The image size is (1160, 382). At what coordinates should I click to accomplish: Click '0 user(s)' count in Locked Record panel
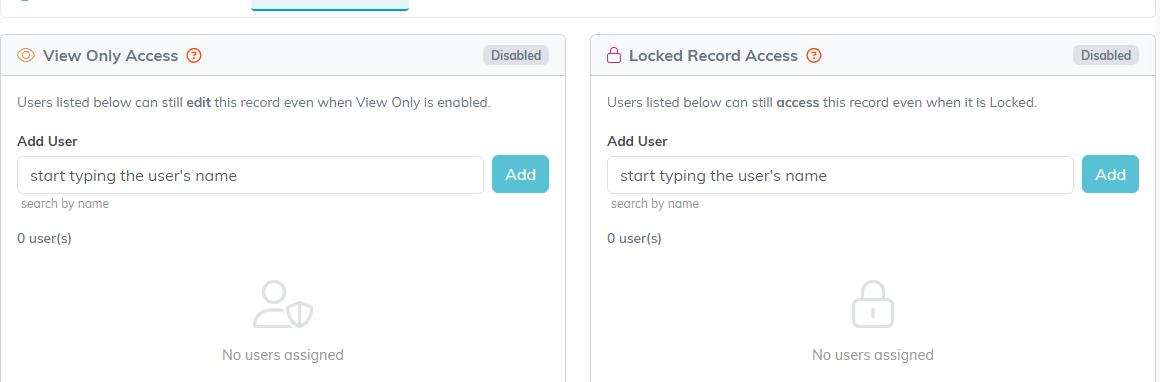coord(634,238)
